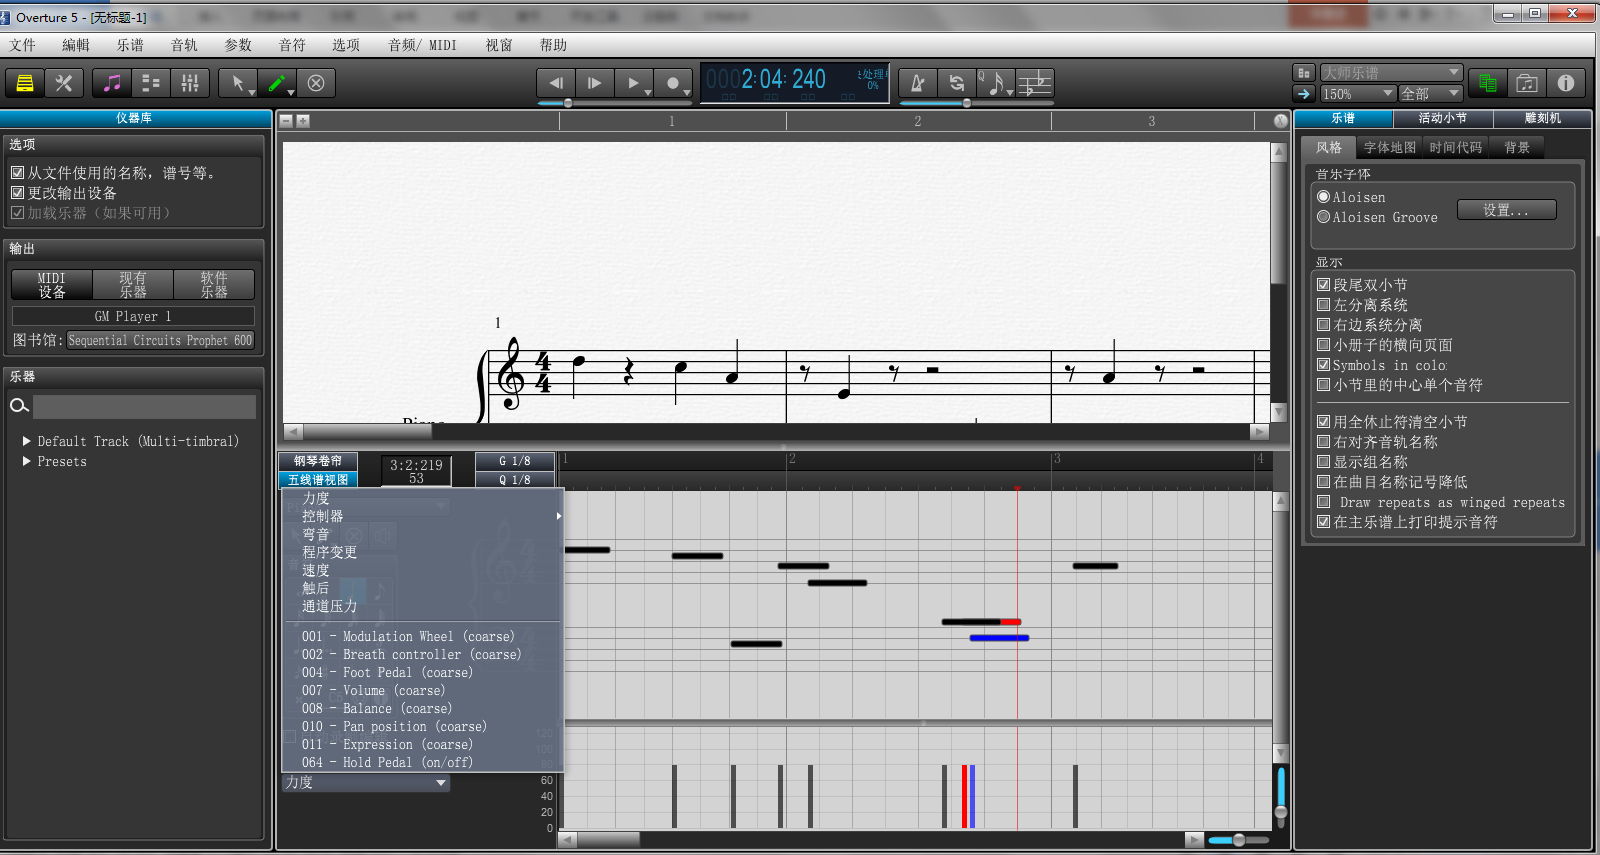Toggle the metronome icon
Viewport: 1600px width, 855px height.
pos(918,83)
